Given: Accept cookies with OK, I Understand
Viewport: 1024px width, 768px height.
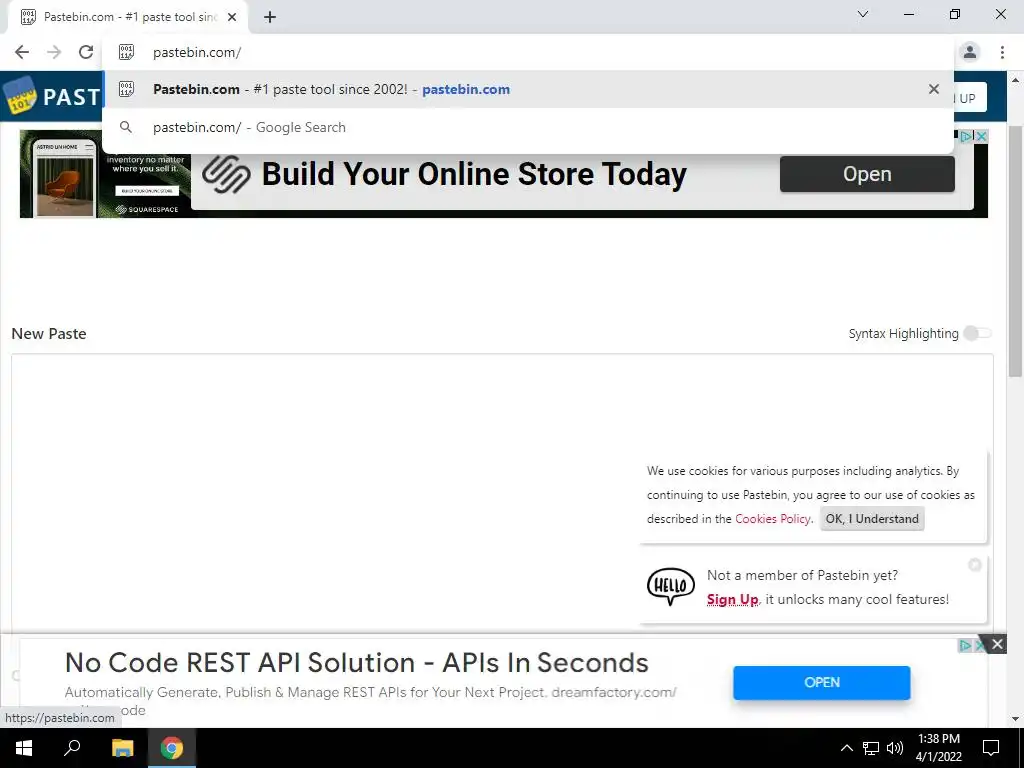Looking at the screenshot, I should coord(872,519).
